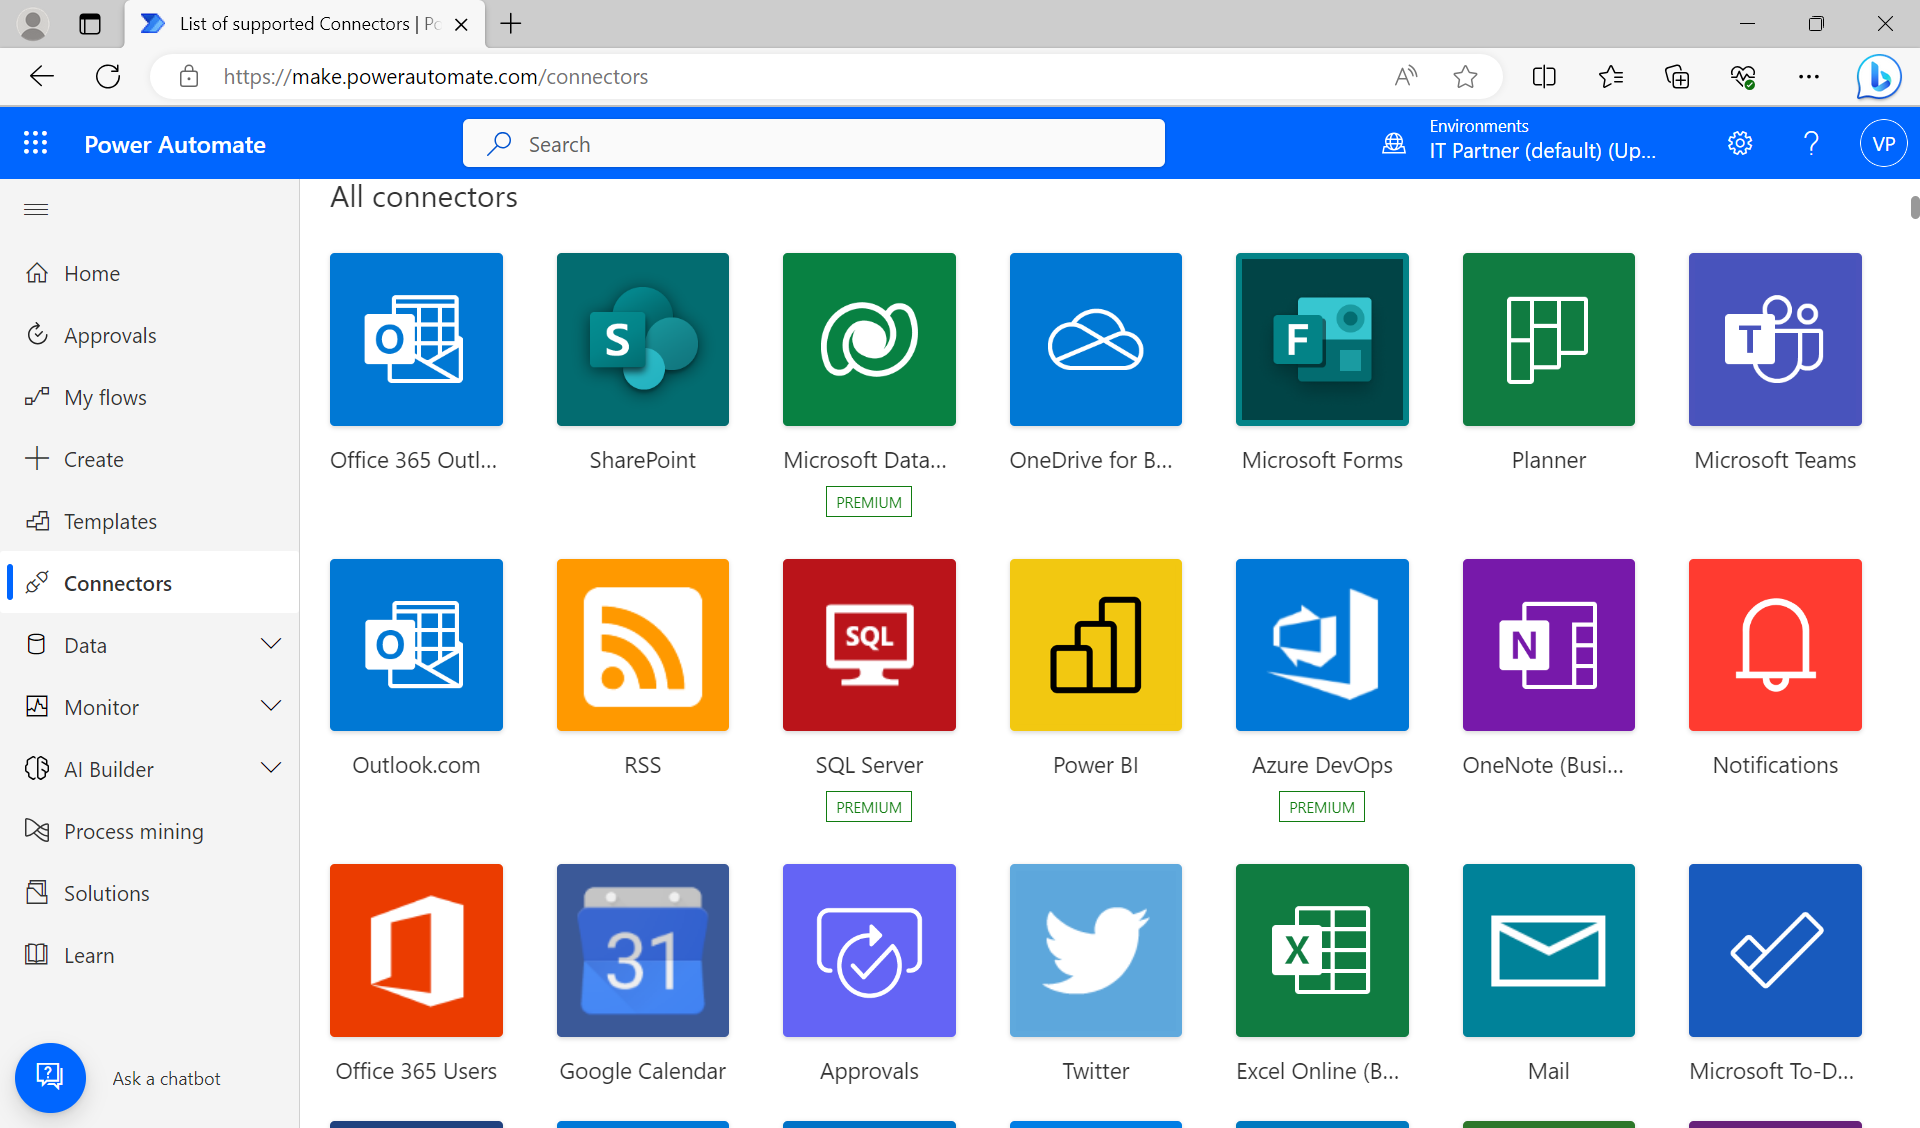
Task: Expand the Monitor section chevron
Action: click(x=270, y=706)
